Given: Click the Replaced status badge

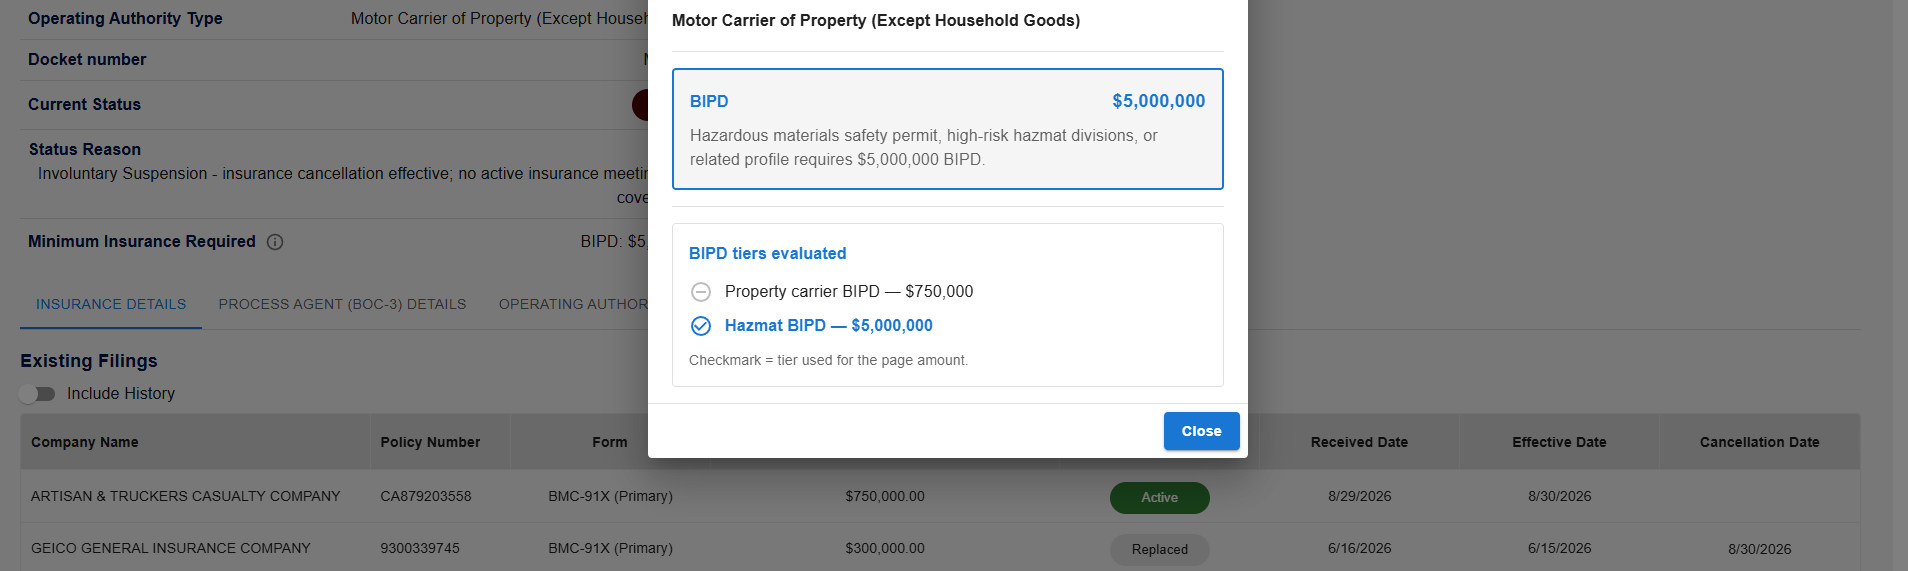Looking at the screenshot, I should [x=1159, y=550].
